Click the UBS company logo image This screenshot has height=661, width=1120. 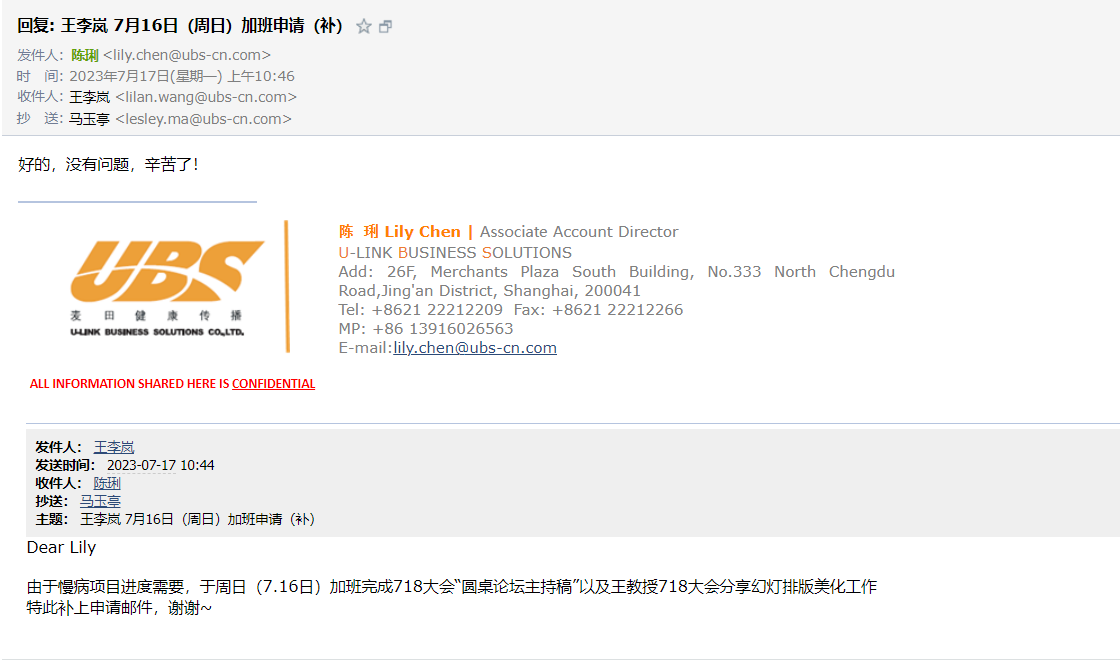click(167, 288)
